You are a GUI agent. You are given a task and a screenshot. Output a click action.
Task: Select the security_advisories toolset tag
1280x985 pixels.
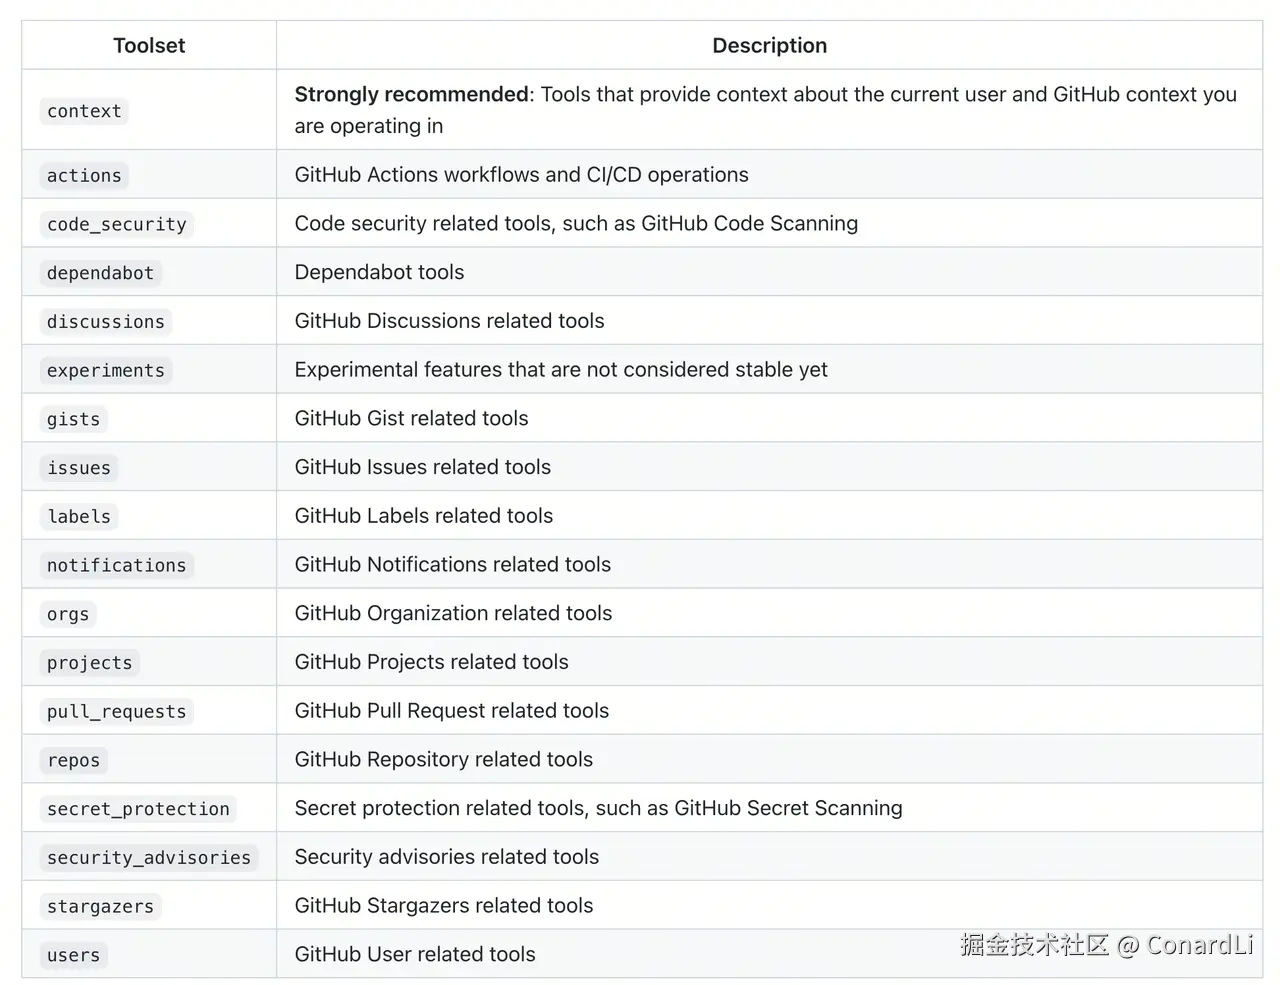[x=149, y=858]
